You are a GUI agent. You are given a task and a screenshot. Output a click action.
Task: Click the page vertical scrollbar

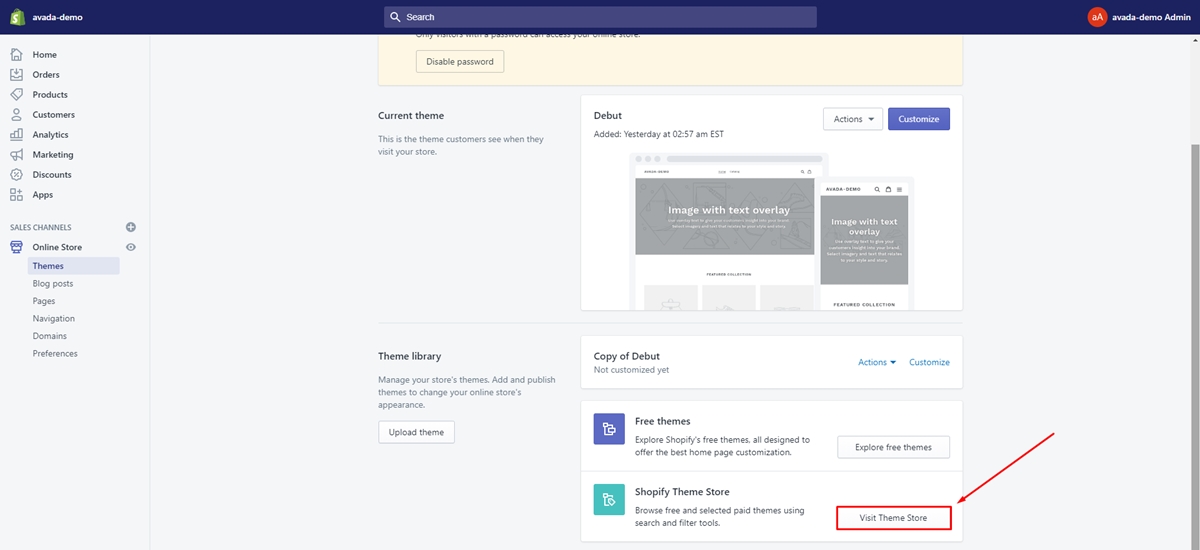[1194, 345]
